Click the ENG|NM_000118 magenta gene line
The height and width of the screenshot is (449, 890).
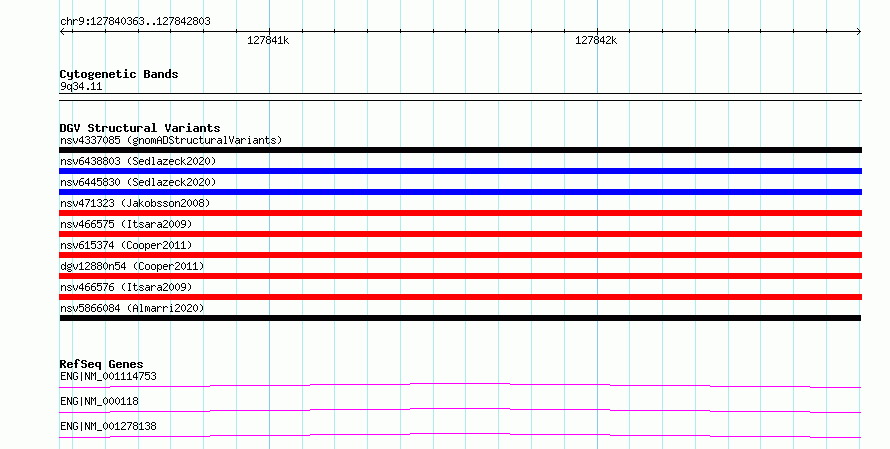point(460,410)
